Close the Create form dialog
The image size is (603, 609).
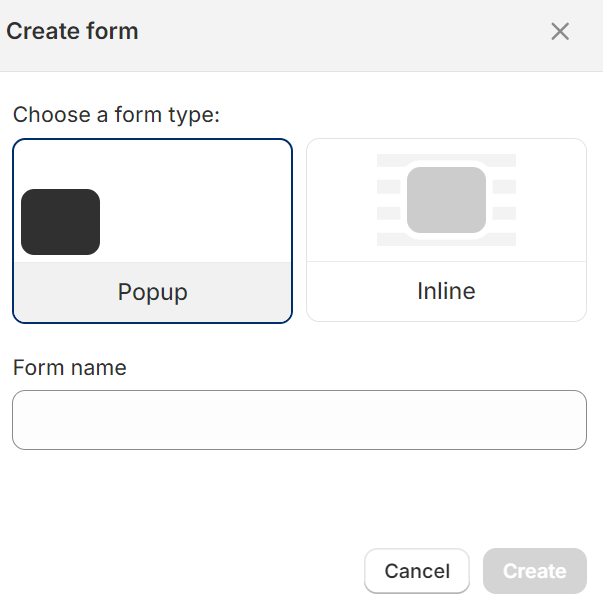(560, 32)
